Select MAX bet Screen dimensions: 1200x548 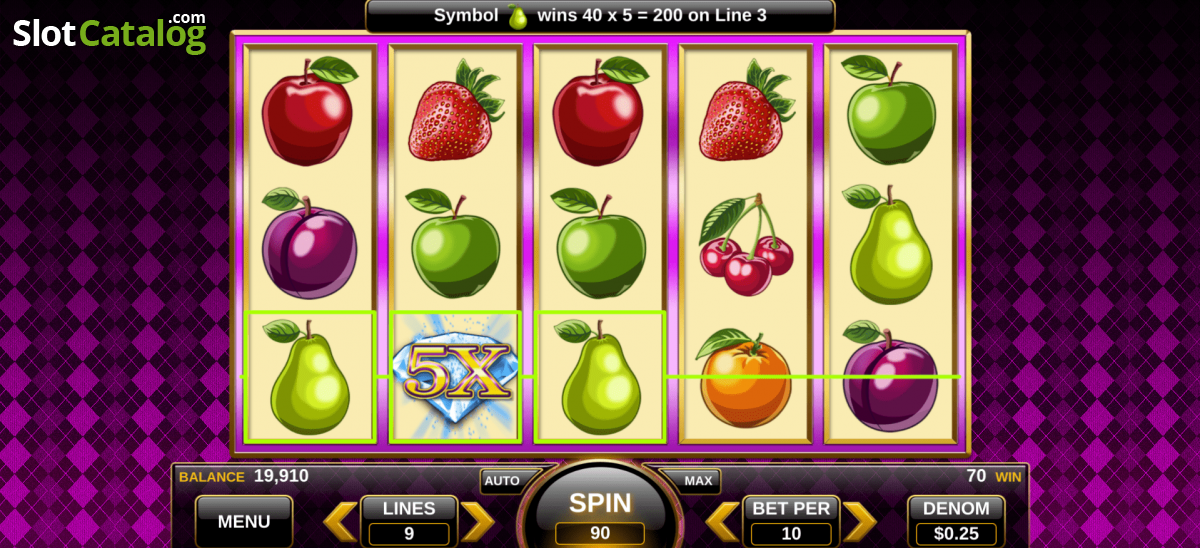(x=697, y=481)
